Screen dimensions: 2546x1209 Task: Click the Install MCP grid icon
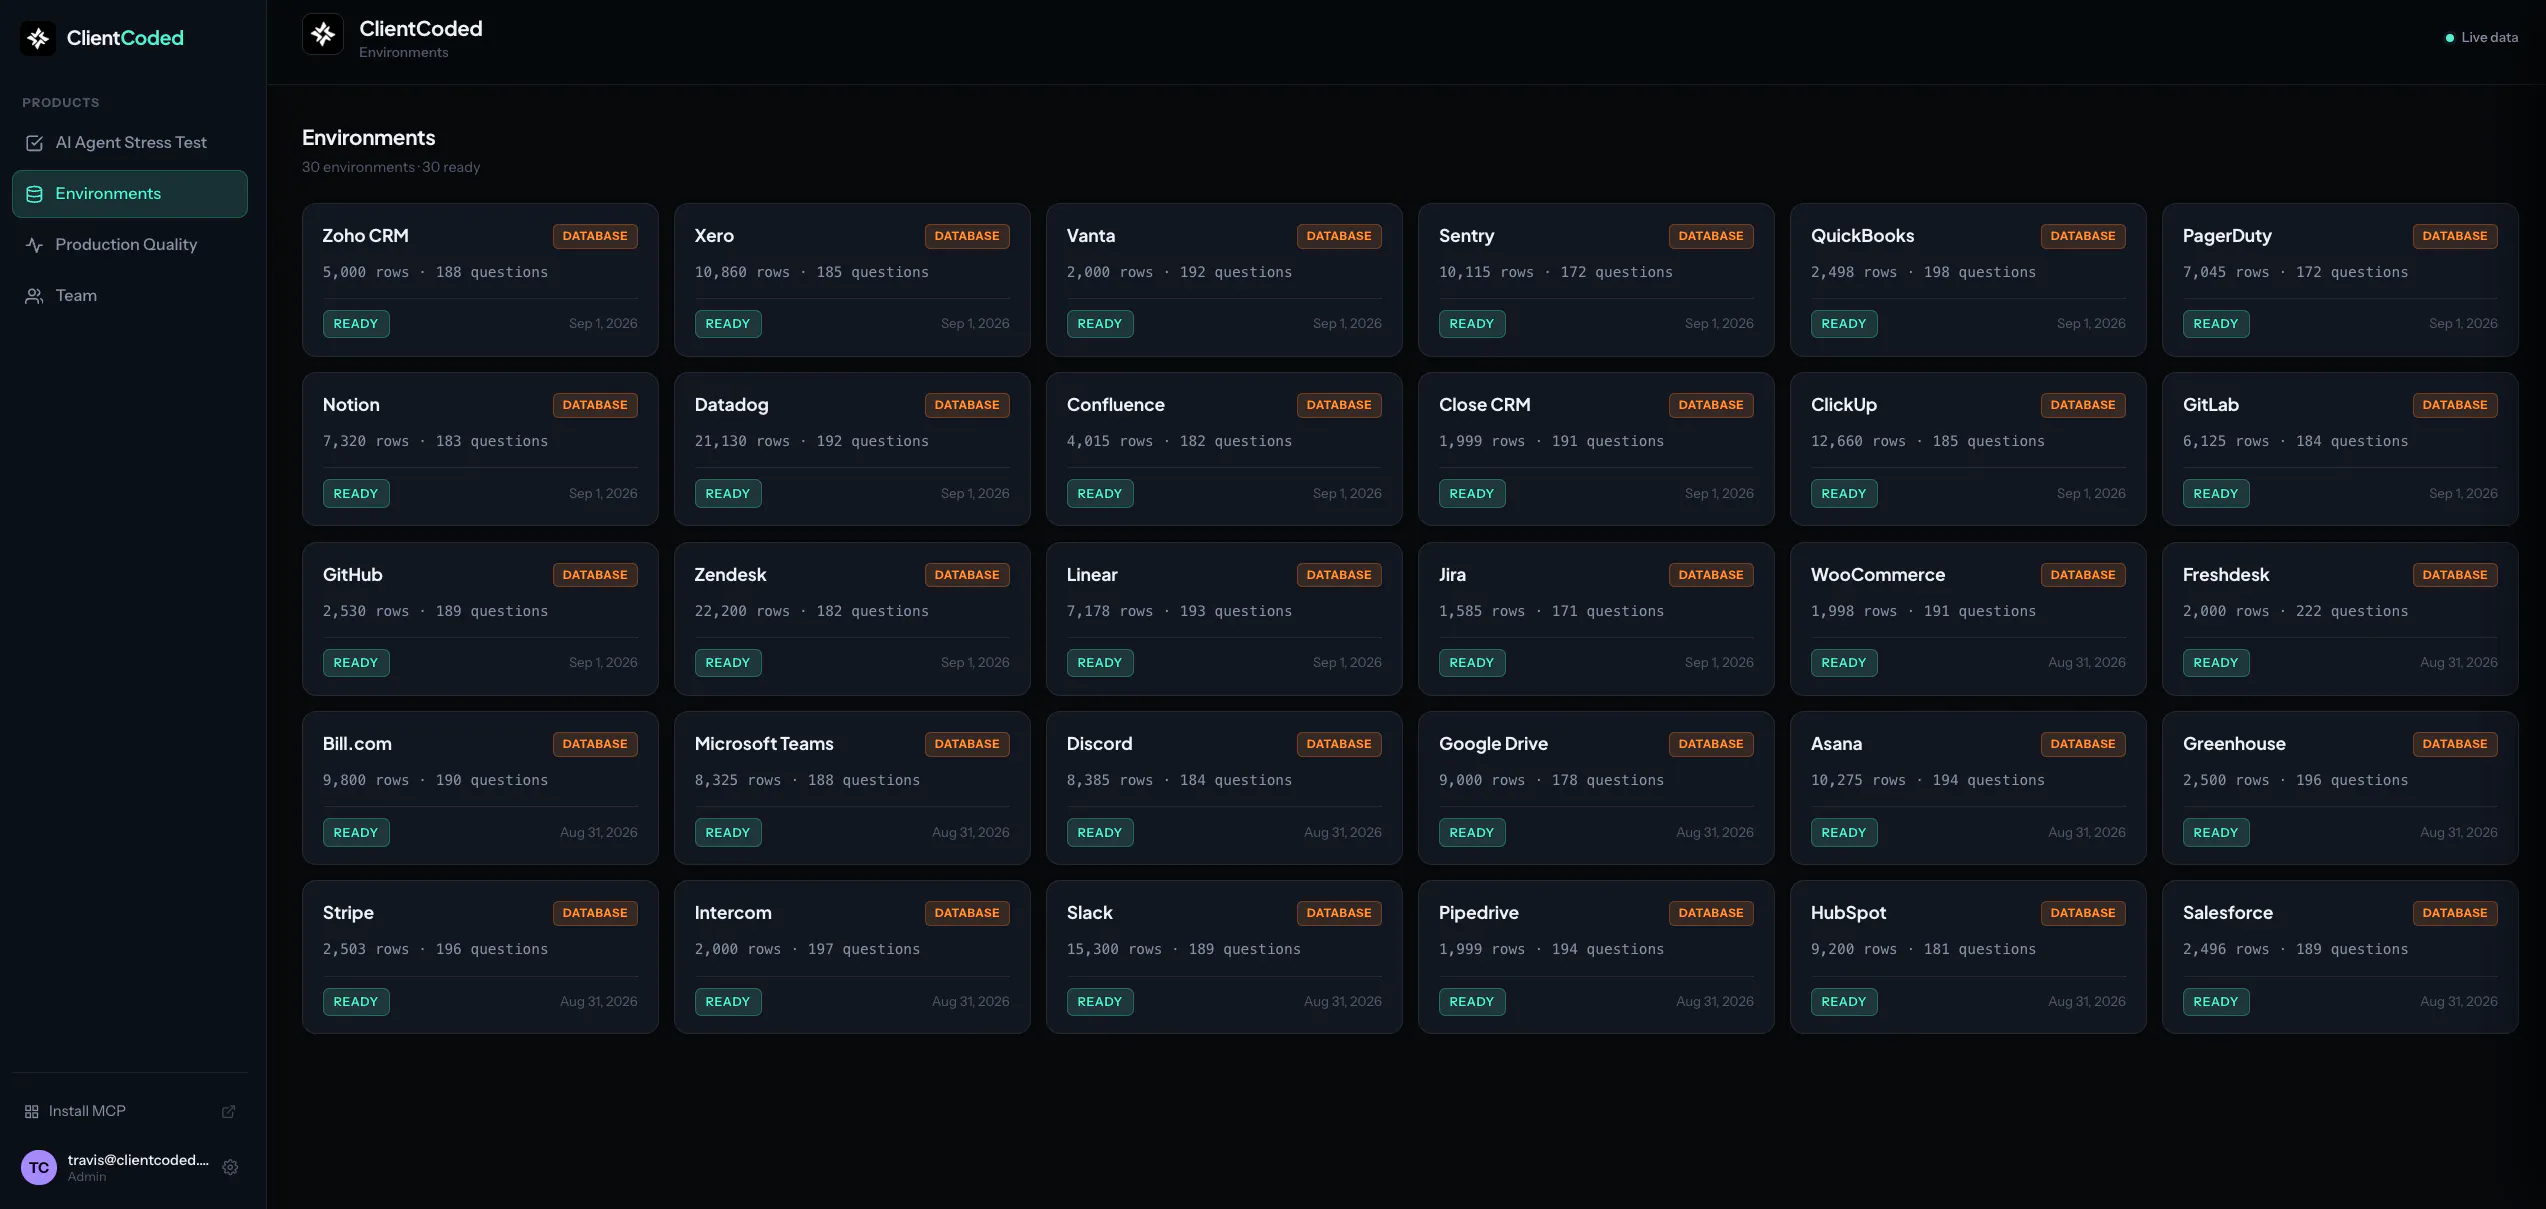[x=32, y=1111]
